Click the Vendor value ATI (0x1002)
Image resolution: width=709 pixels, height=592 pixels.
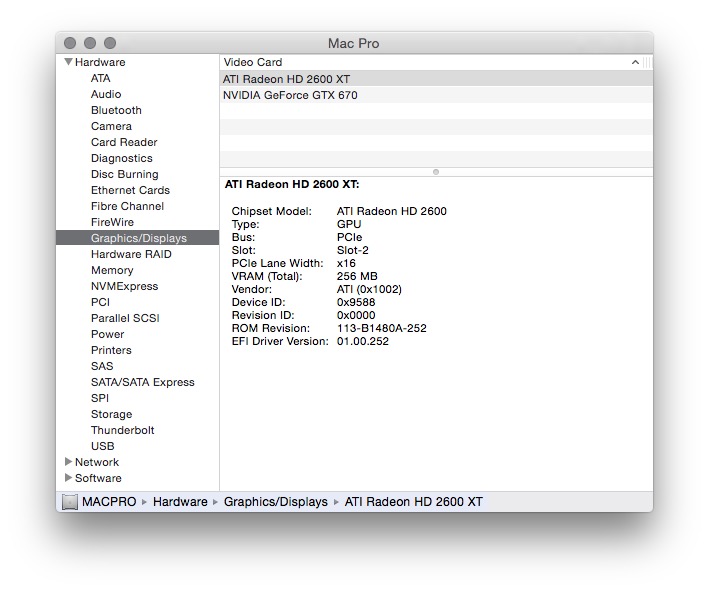pyautogui.click(x=369, y=289)
